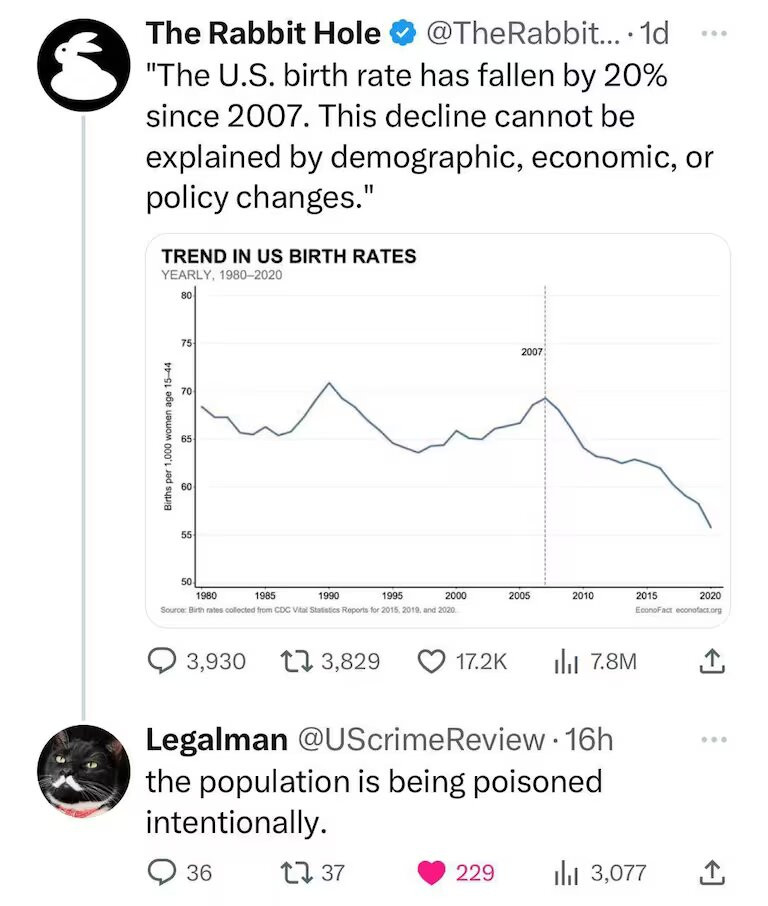Open The Rabbit Hole display name
The width and height of the screenshot is (768, 906).
pos(263,34)
